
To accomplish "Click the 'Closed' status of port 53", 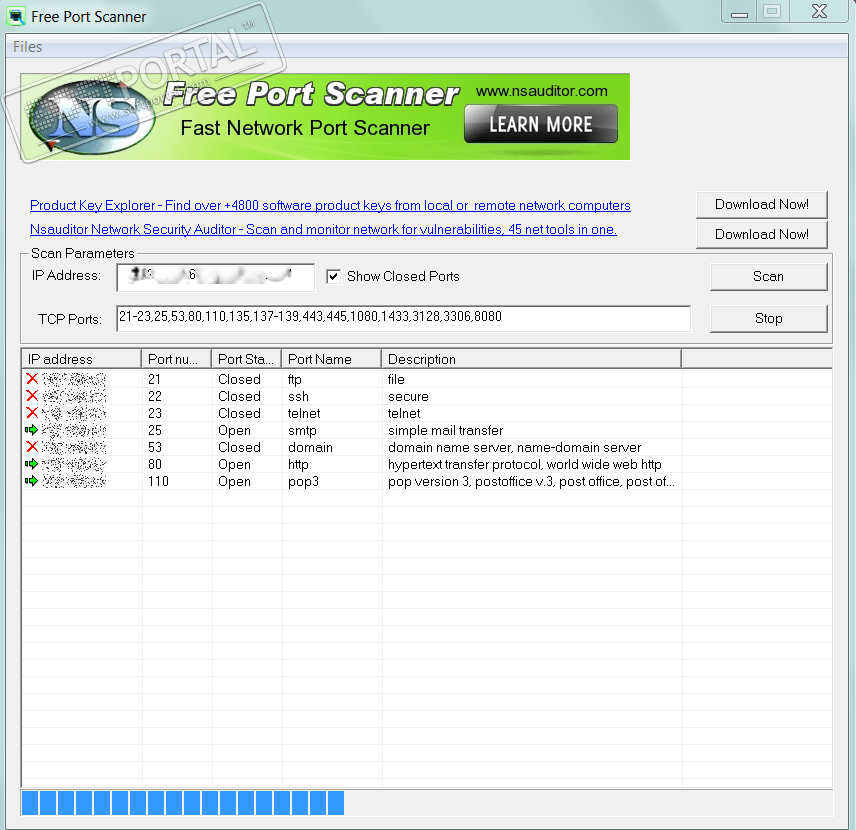I will (x=239, y=448).
